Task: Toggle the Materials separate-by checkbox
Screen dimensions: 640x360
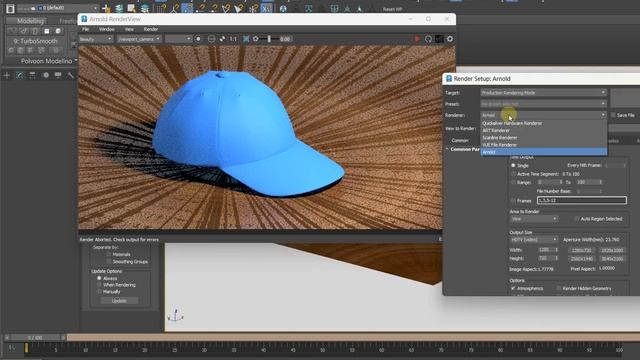Action: [x=109, y=254]
